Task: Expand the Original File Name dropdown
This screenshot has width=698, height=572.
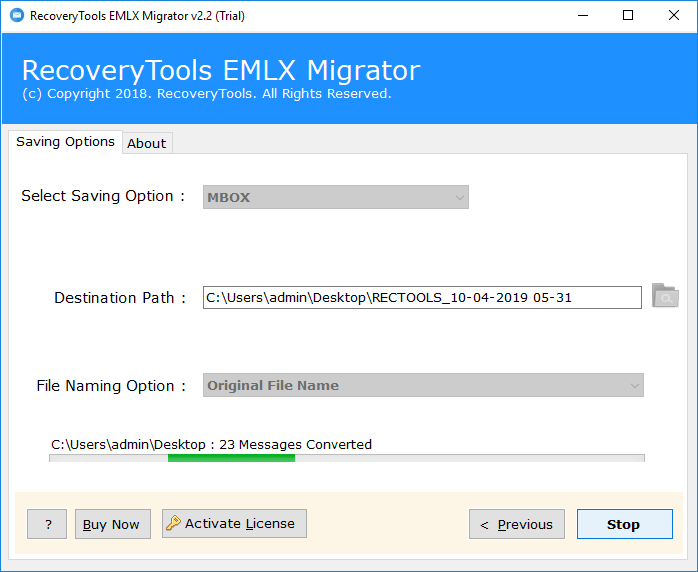Action: click(x=423, y=385)
